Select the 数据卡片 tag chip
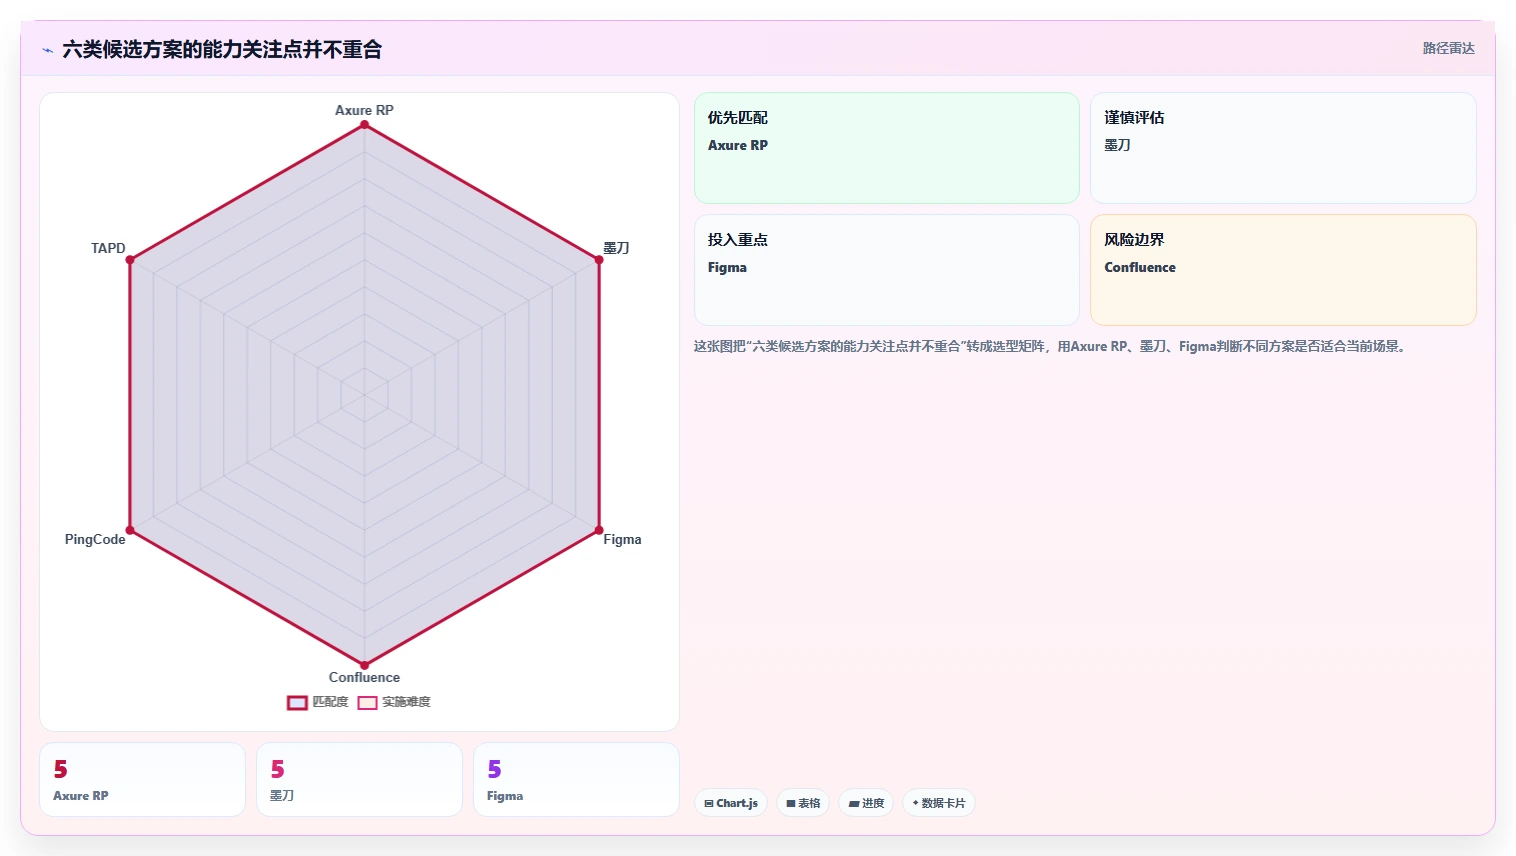Screen dimensions: 1516x856 pos(939,803)
